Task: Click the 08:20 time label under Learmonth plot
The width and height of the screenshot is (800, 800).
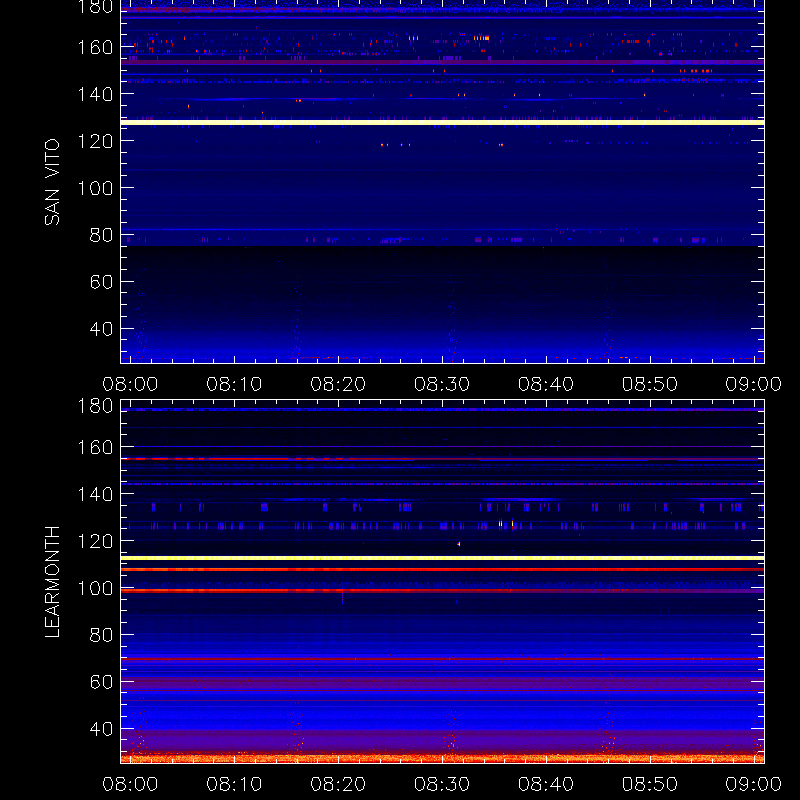Action: (338, 784)
